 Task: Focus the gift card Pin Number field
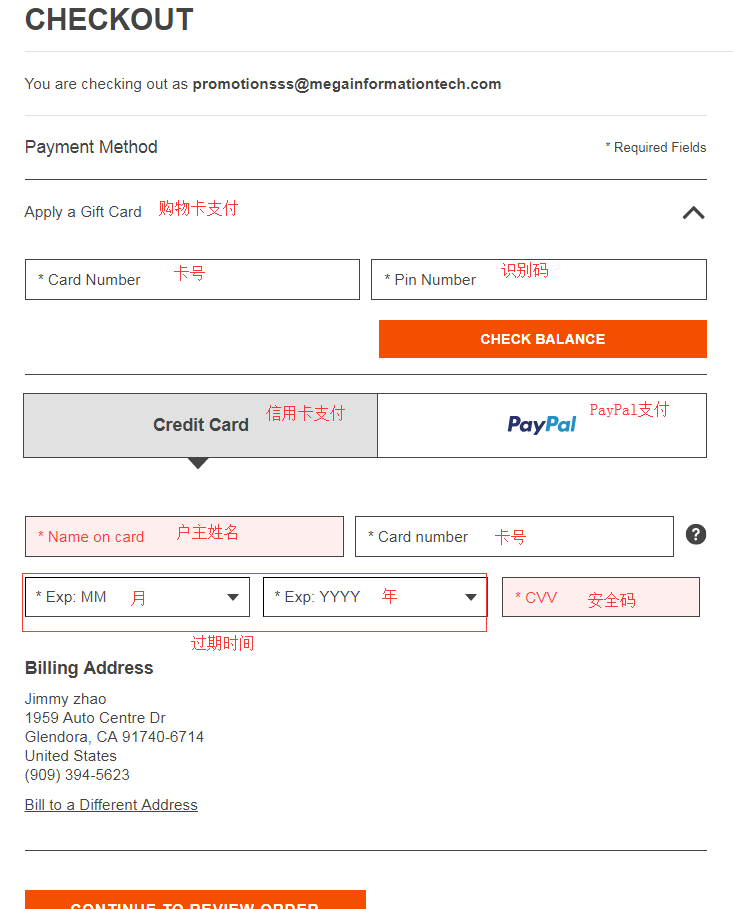538,280
